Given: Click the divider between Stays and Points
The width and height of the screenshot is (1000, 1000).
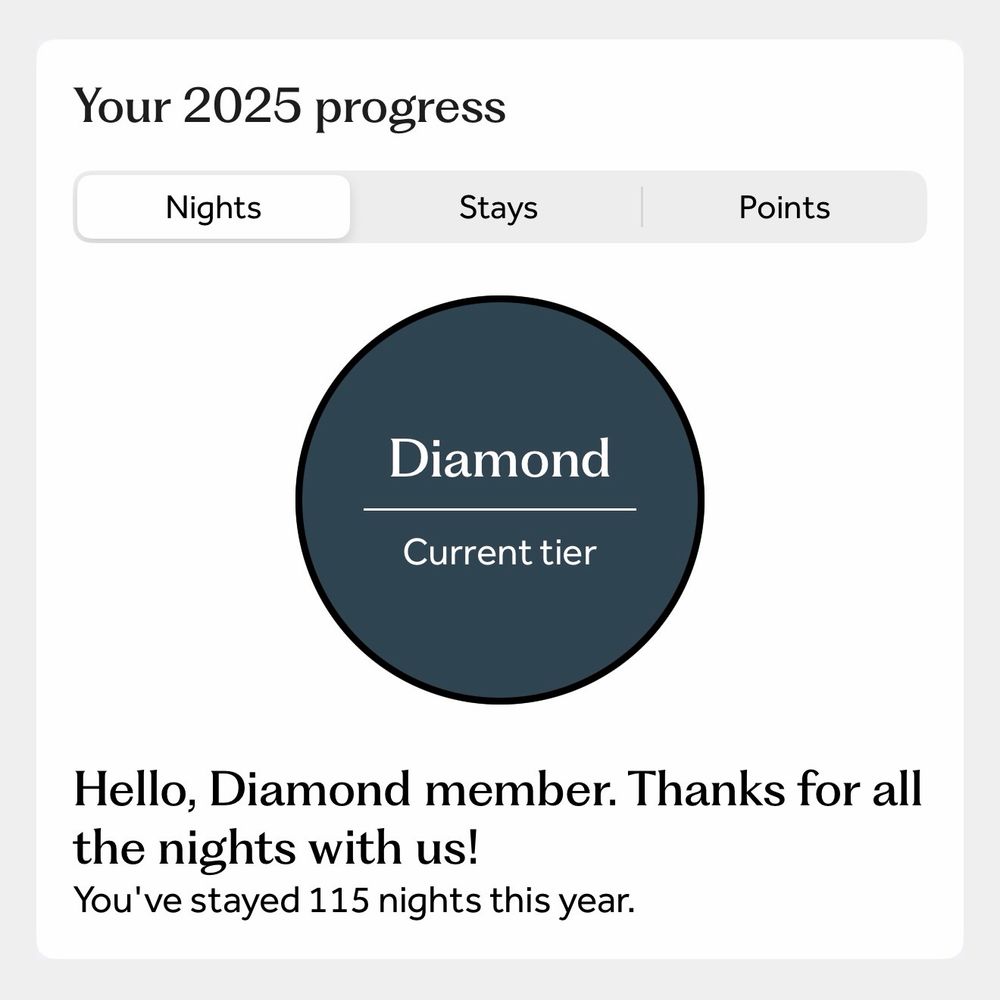Looking at the screenshot, I should tap(642, 207).
